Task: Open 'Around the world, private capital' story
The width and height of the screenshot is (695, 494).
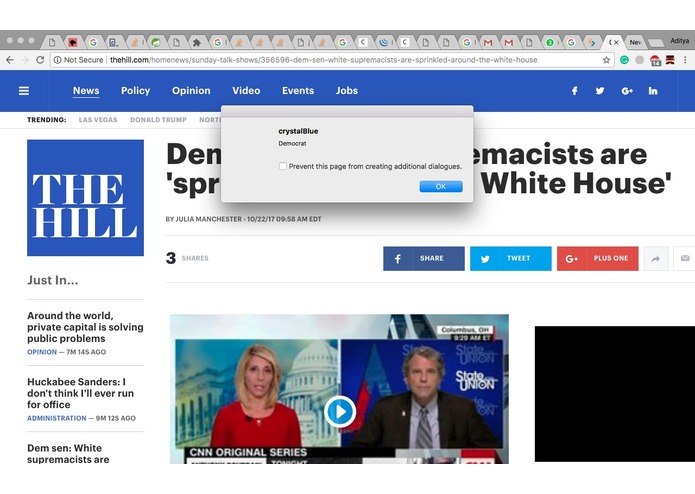Action: [x=85, y=327]
